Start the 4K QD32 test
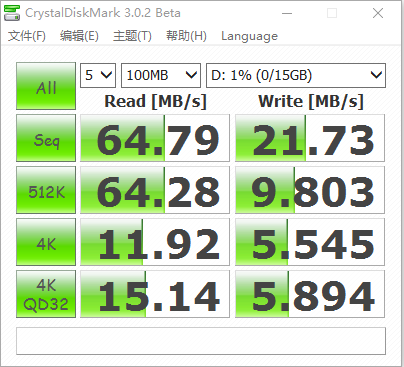The width and height of the screenshot is (404, 367). click(46, 294)
